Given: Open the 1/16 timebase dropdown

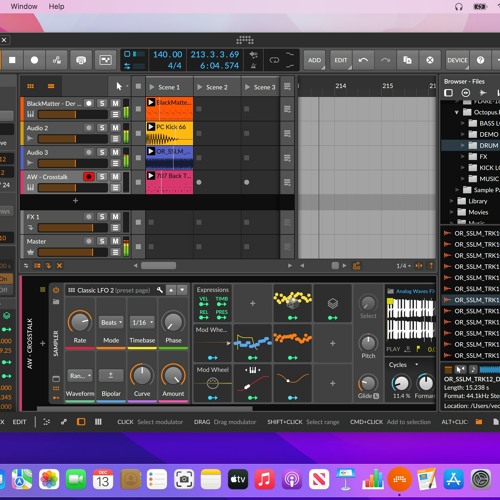Looking at the screenshot, I should tap(142, 322).
